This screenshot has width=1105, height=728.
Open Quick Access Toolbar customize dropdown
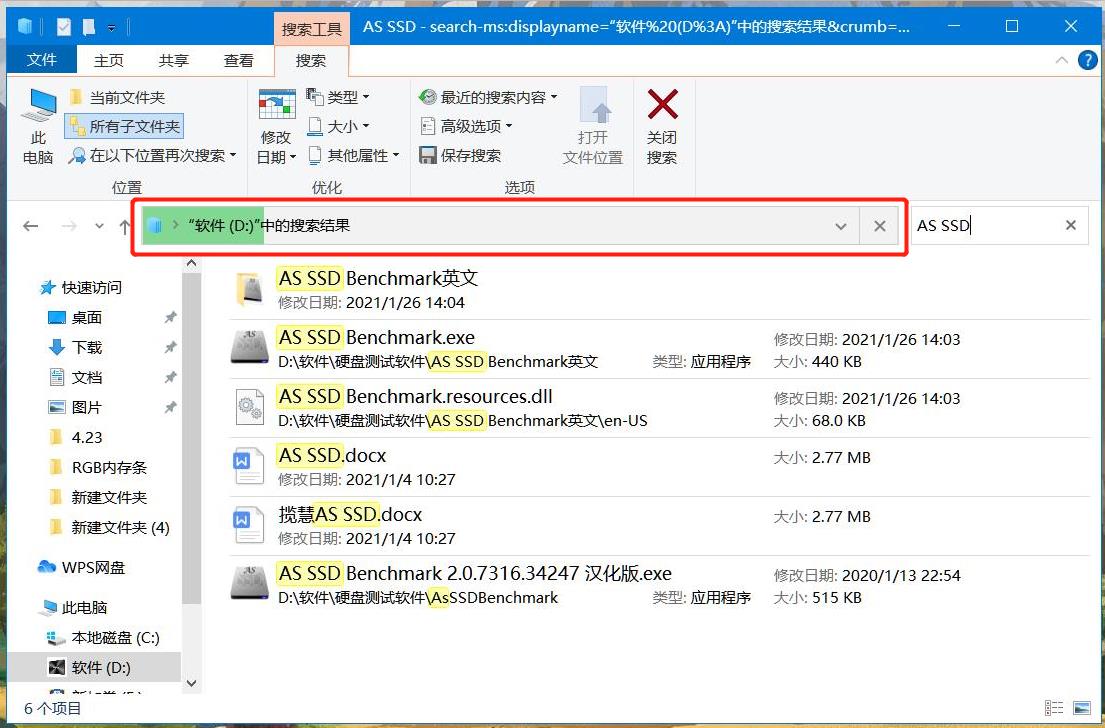pyautogui.click(x=111, y=28)
